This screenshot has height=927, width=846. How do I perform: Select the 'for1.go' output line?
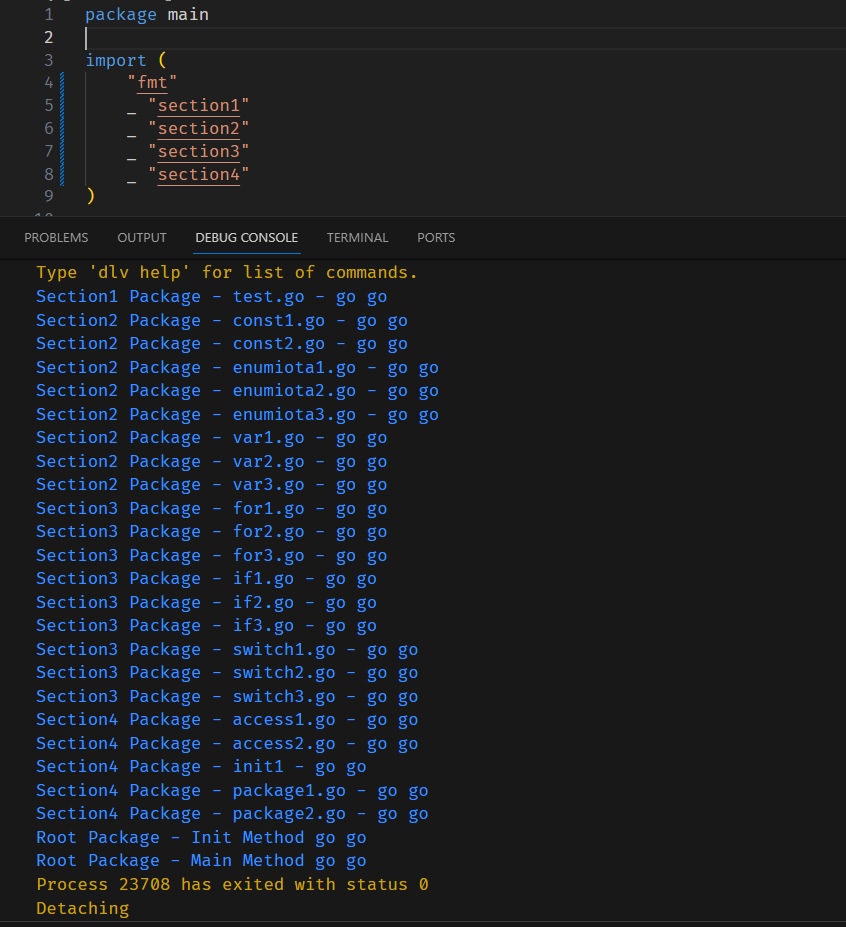pos(212,508)
